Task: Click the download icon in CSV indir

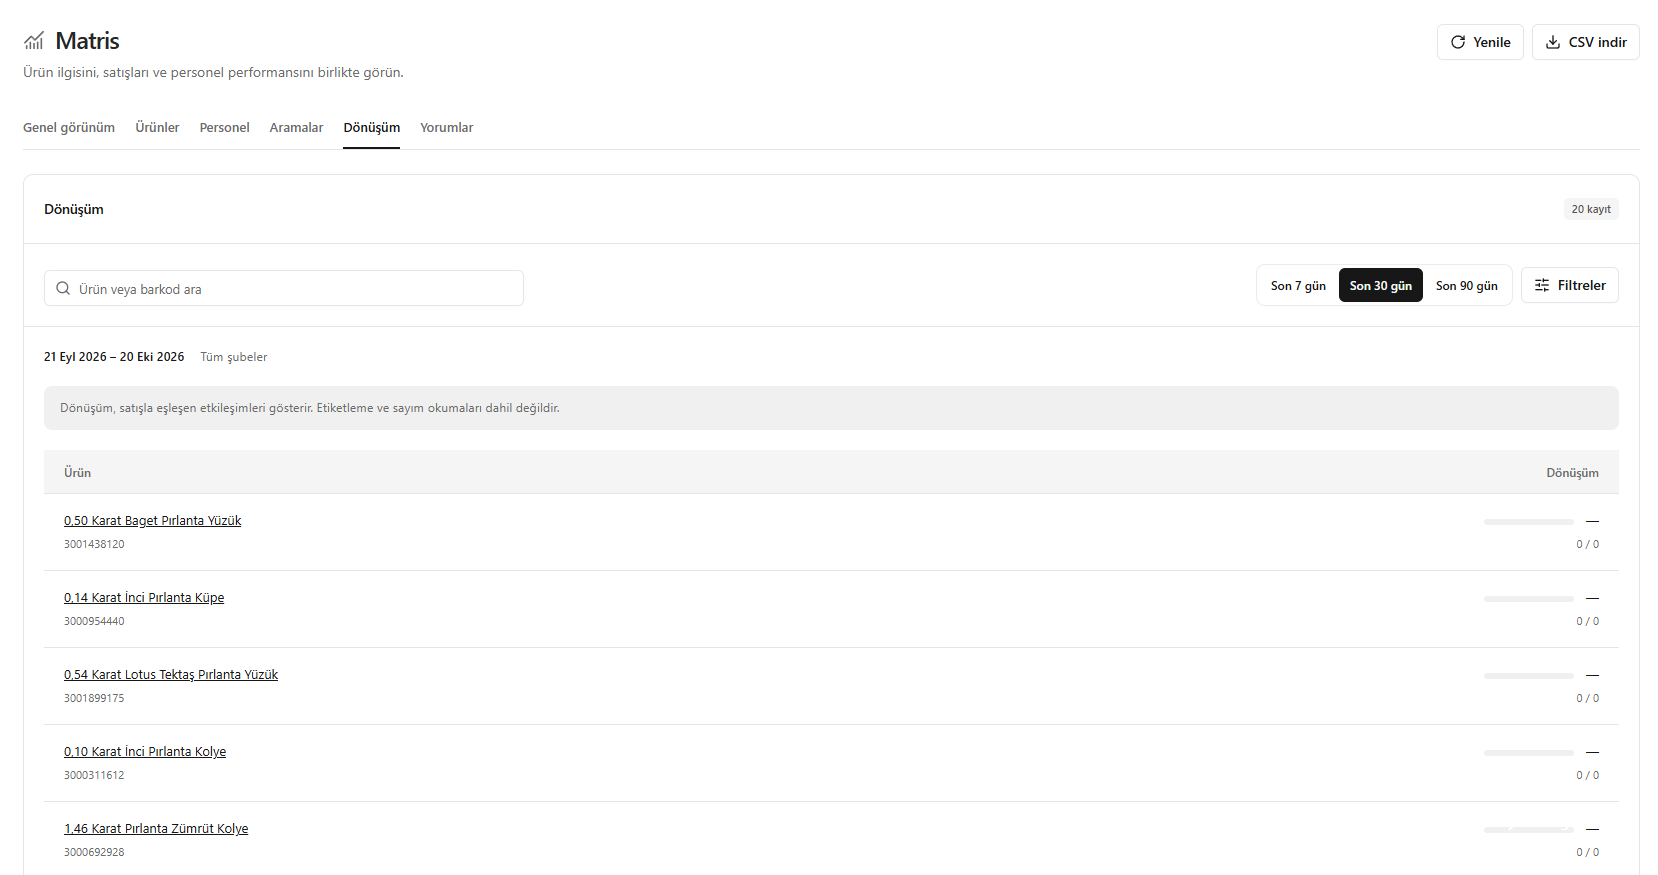Action: [x=1553, y=42]
